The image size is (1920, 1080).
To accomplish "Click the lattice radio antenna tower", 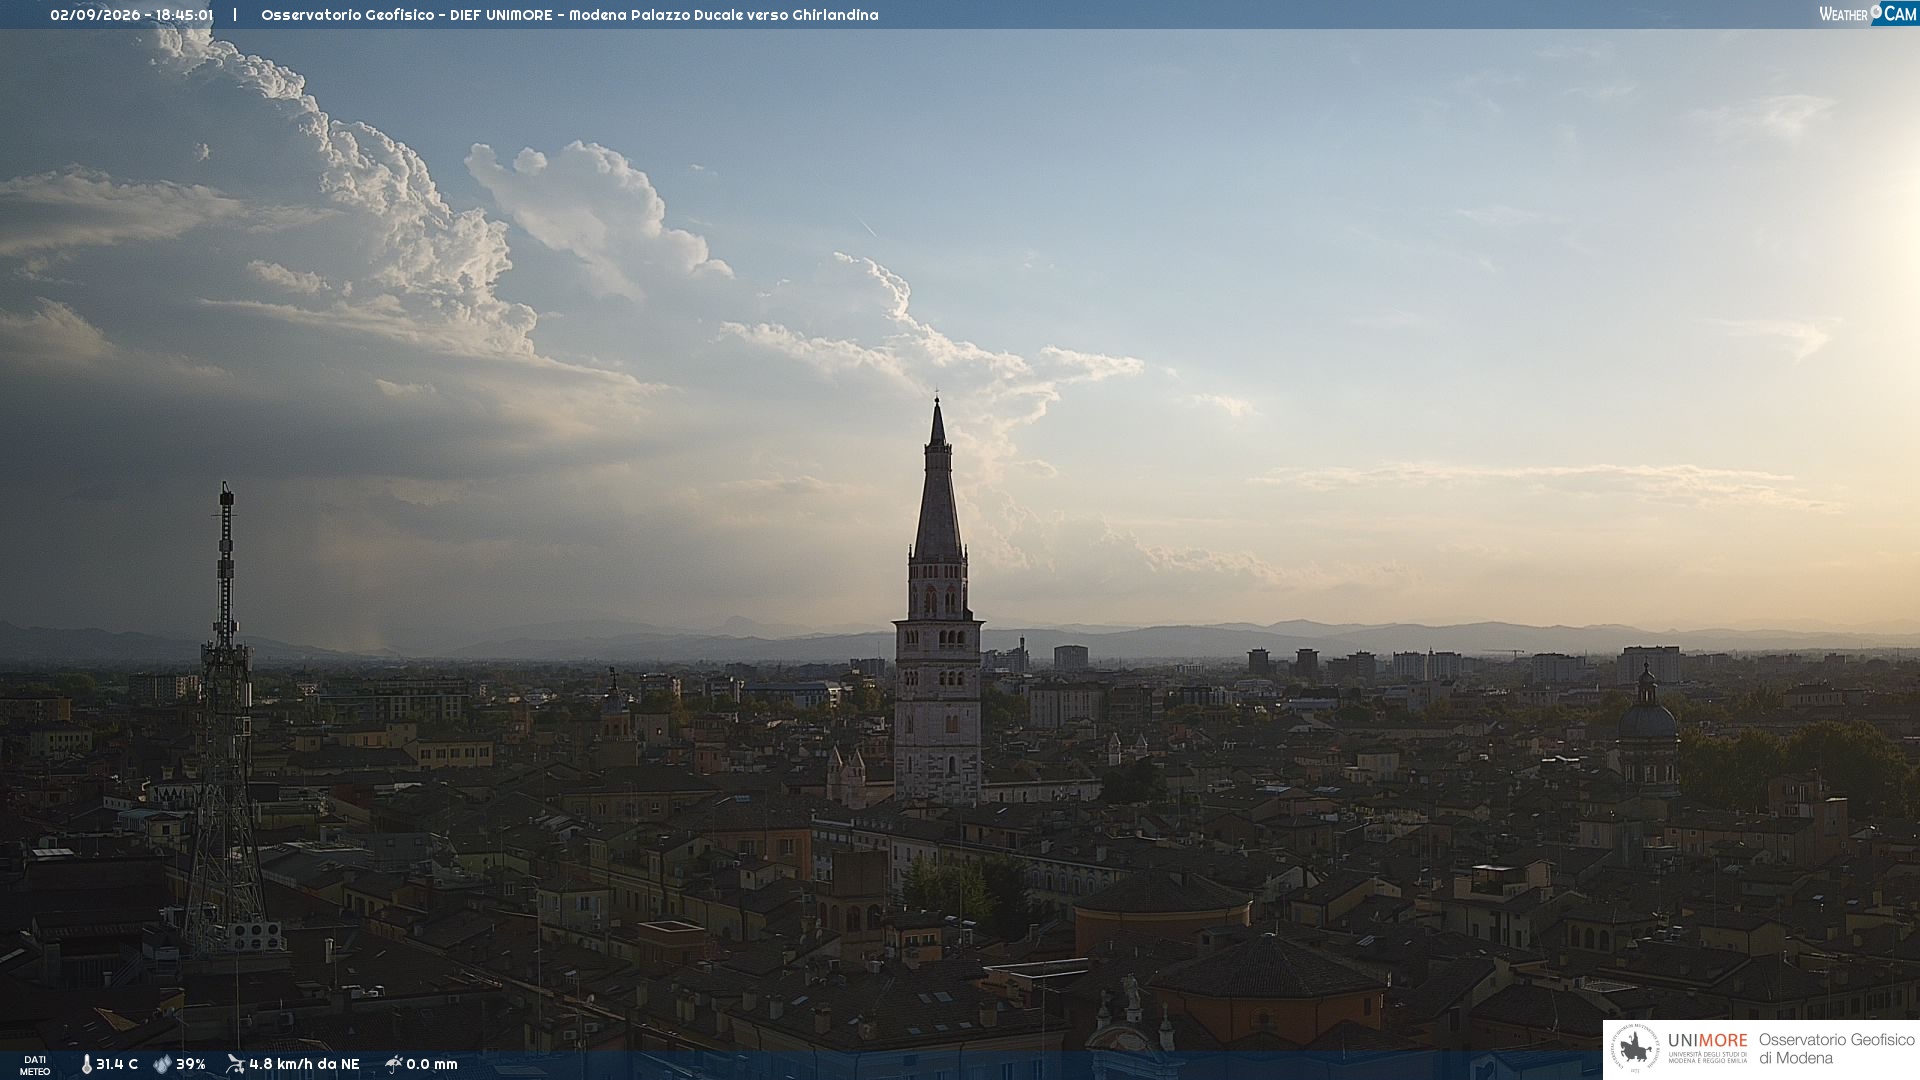I will pos(226,720).
